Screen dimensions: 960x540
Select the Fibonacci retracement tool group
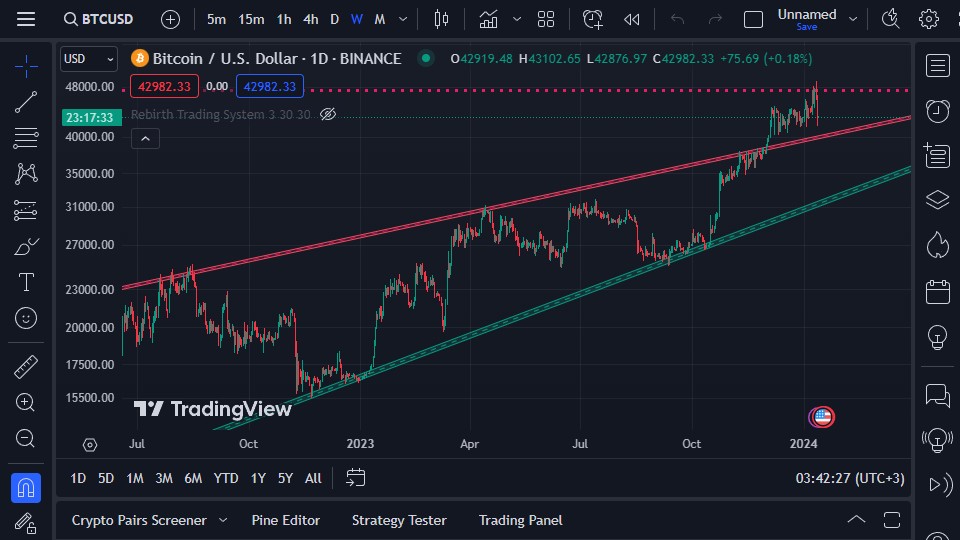pos(26,138)
